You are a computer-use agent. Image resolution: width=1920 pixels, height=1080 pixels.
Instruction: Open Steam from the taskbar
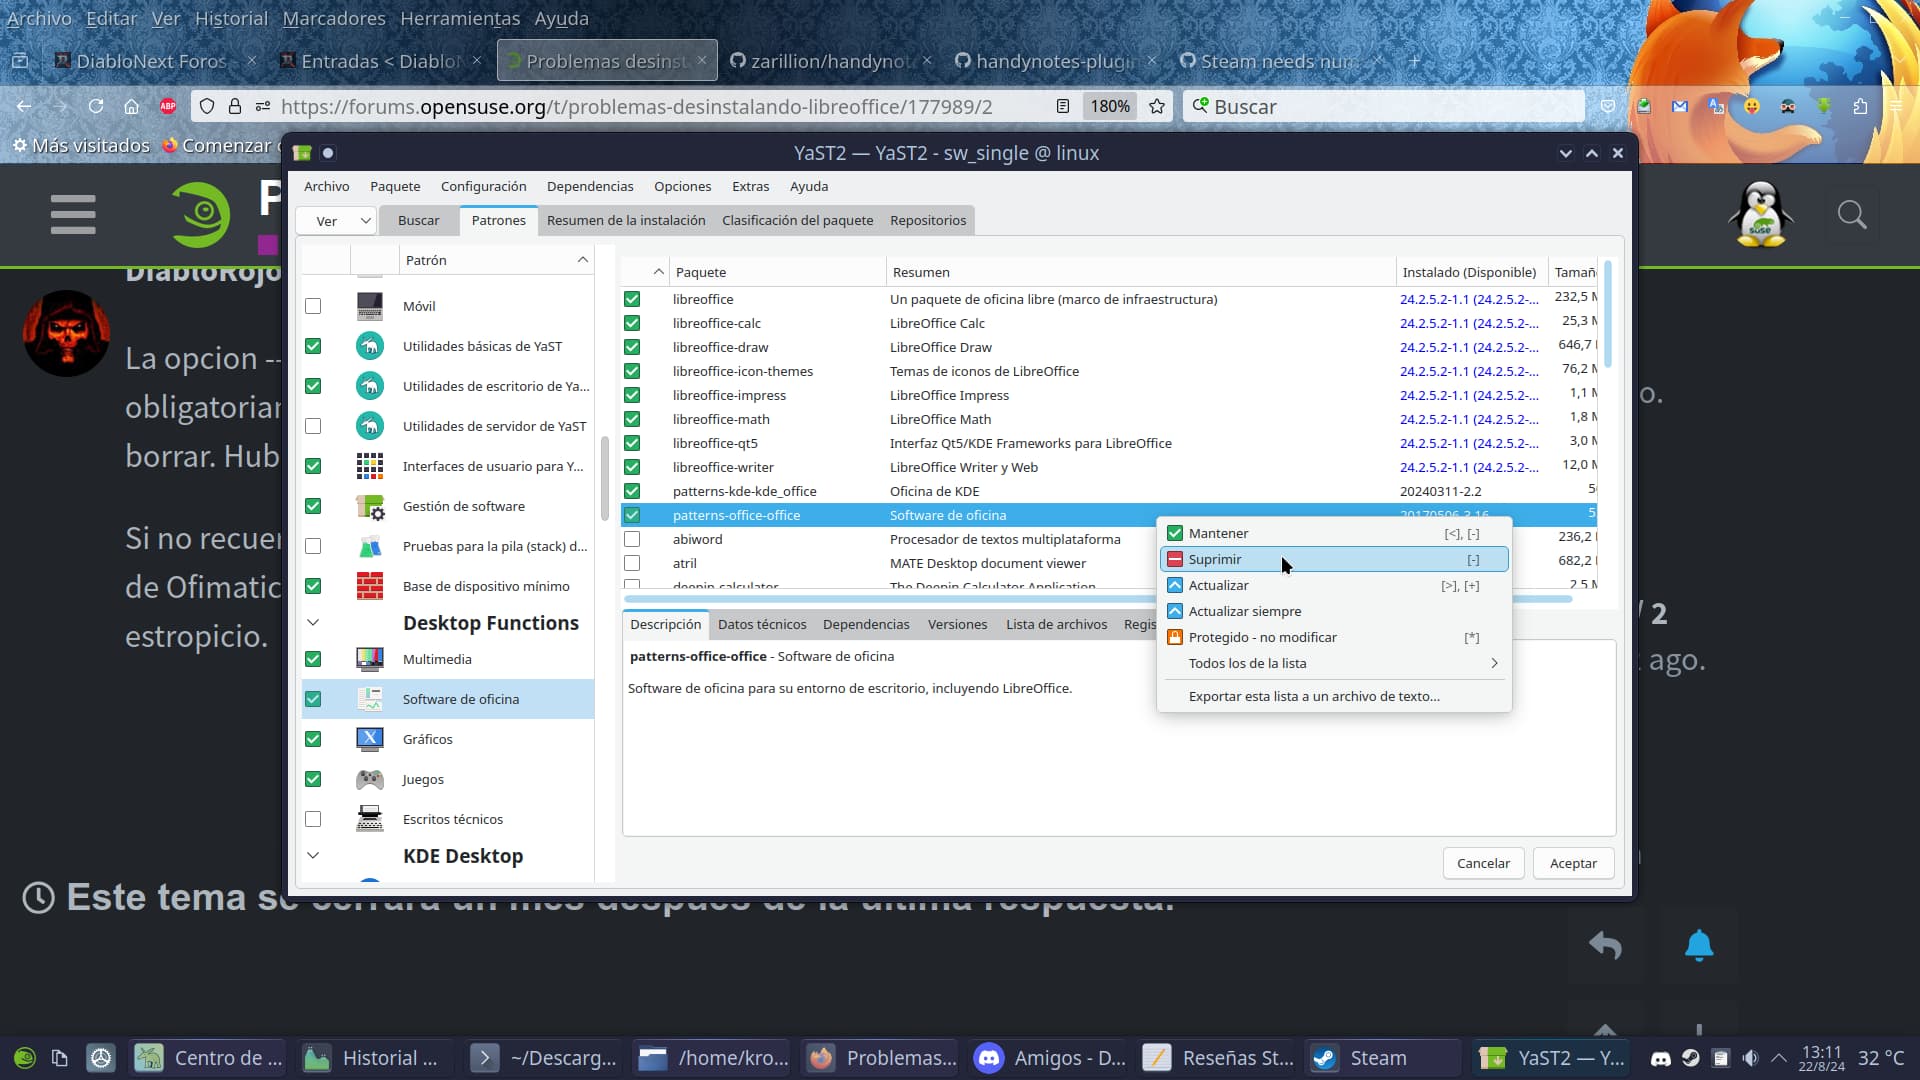[x=1378, y=1058]
